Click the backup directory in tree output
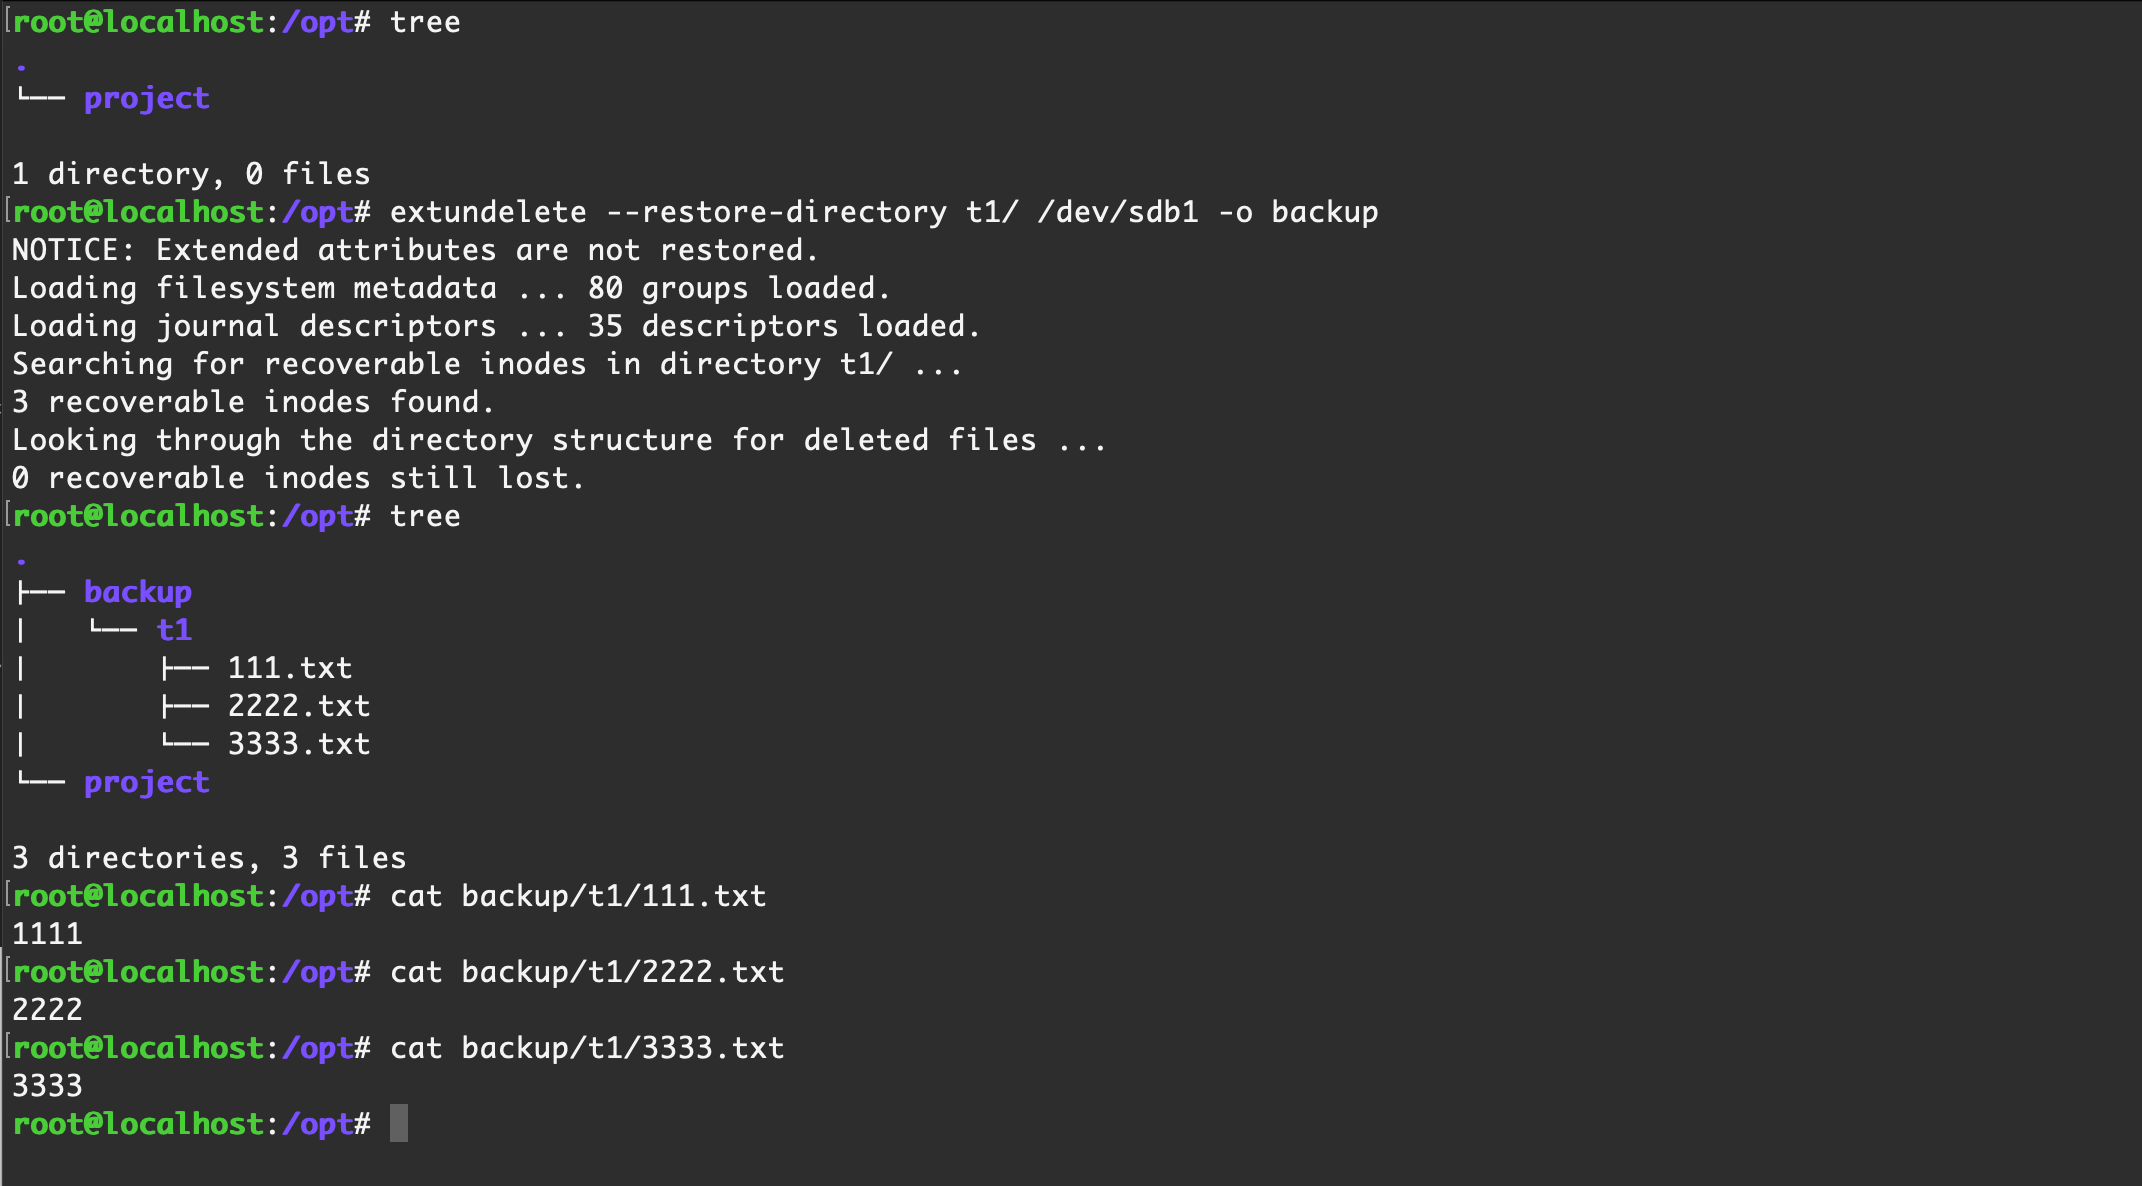The width and height of the screenshot is (2142, 1186). pos(138,592)
